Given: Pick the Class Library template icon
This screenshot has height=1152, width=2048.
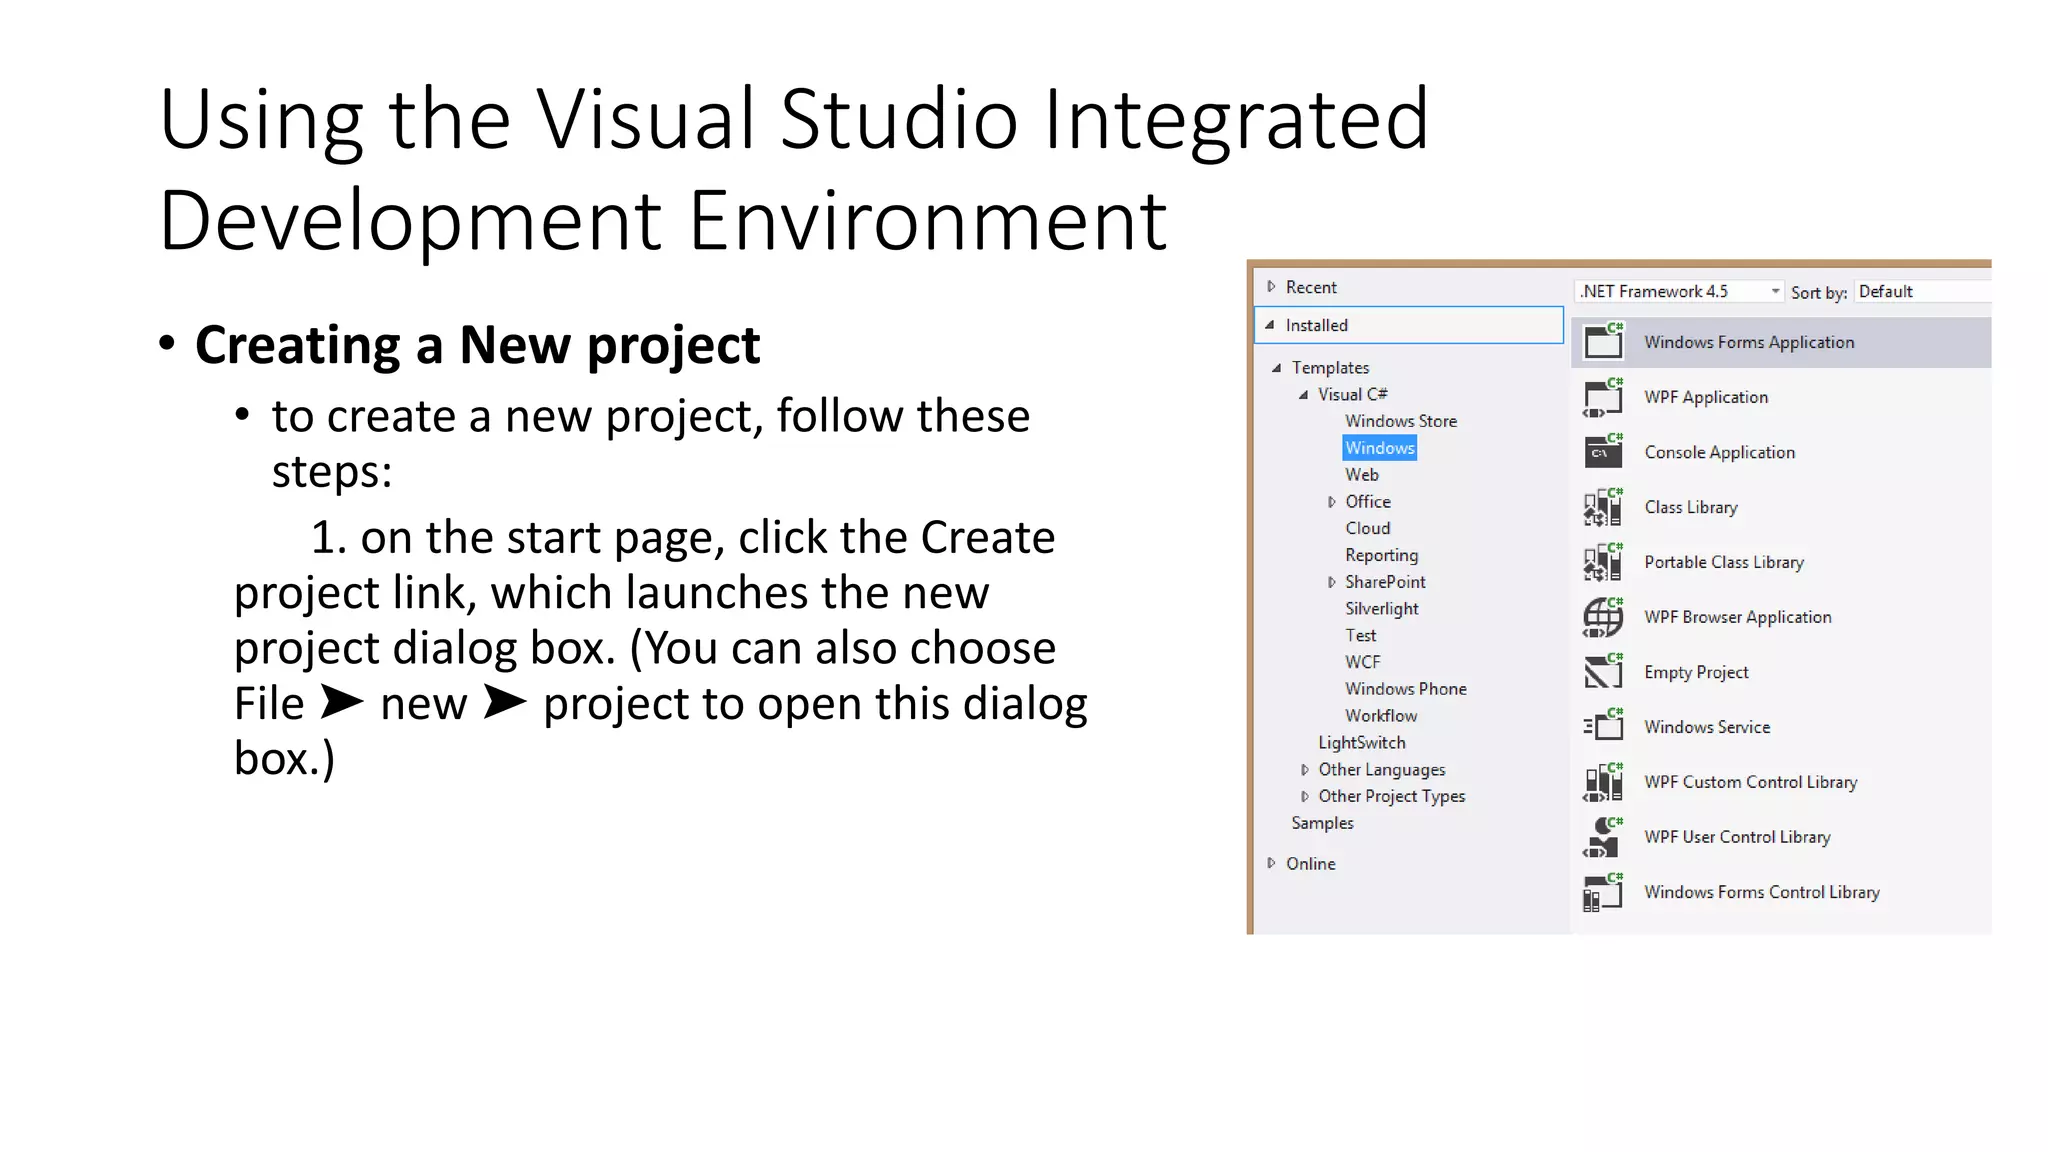Looking at the screenshot, I should 1603,508.
